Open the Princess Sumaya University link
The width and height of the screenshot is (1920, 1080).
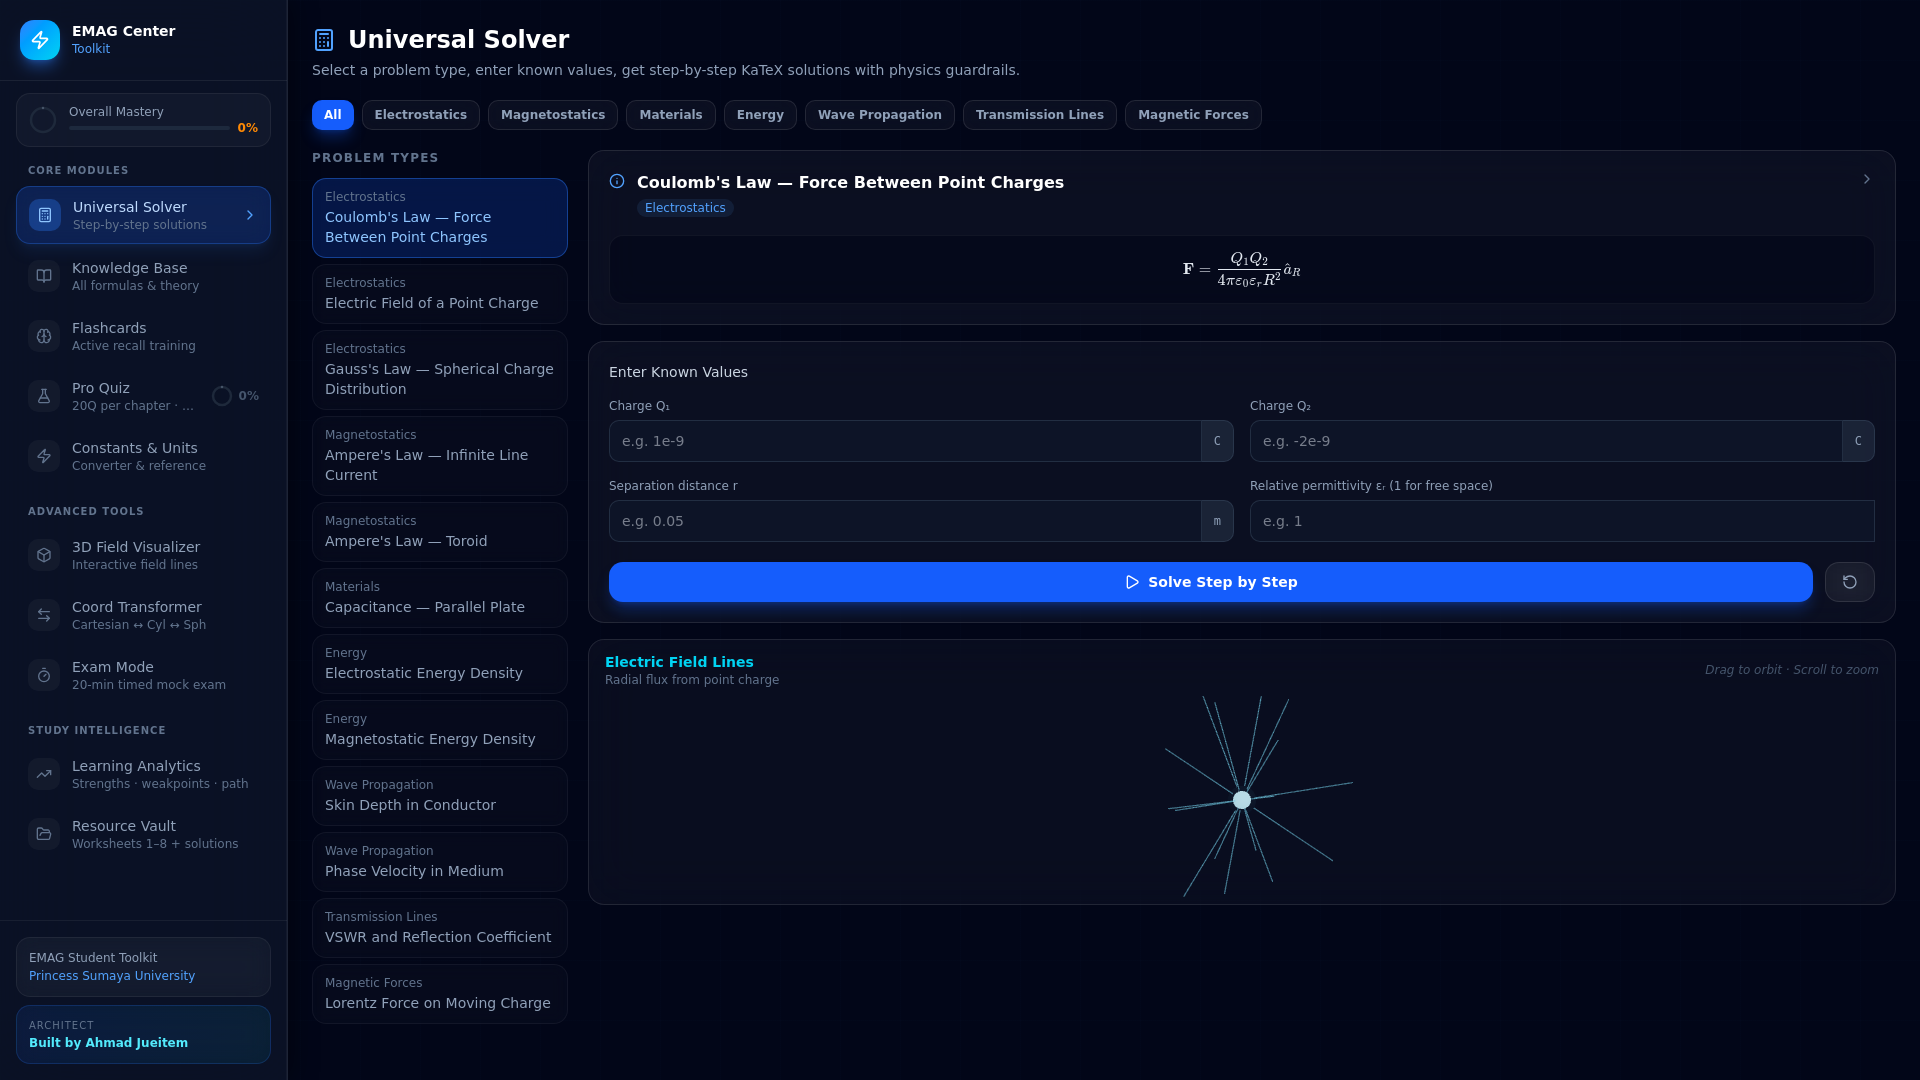click(x=112, y=976)
